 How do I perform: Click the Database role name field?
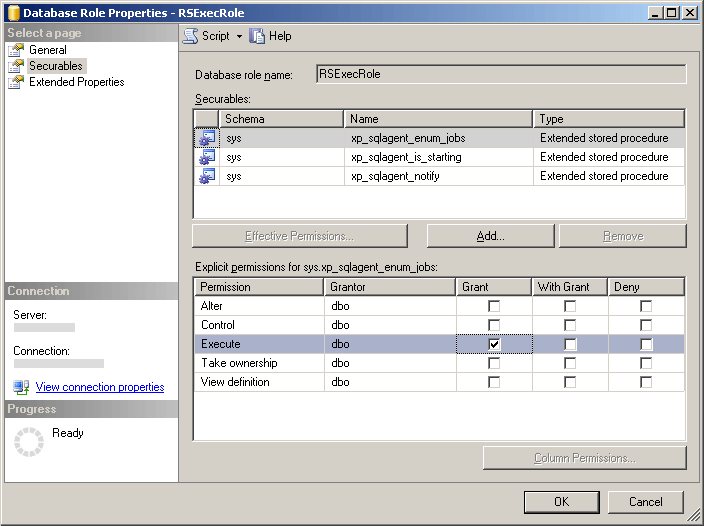click(501, 74)
